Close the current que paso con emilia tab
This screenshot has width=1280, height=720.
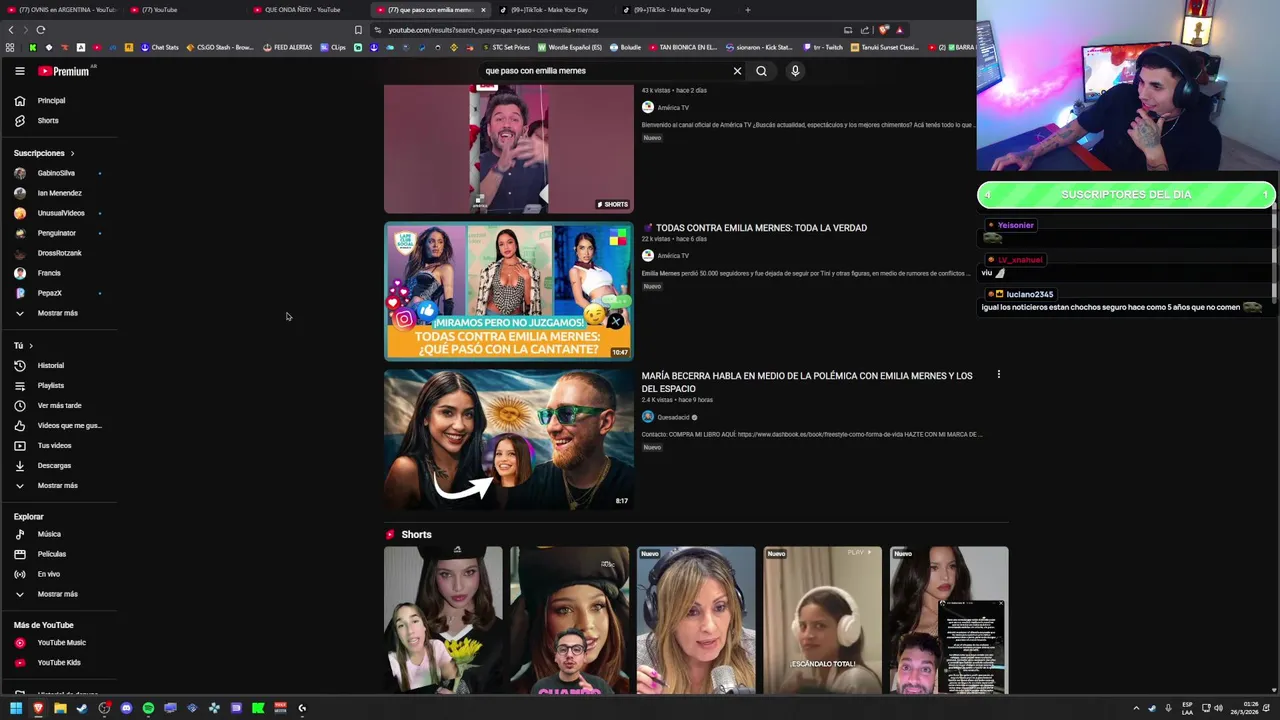click(483, 10)
